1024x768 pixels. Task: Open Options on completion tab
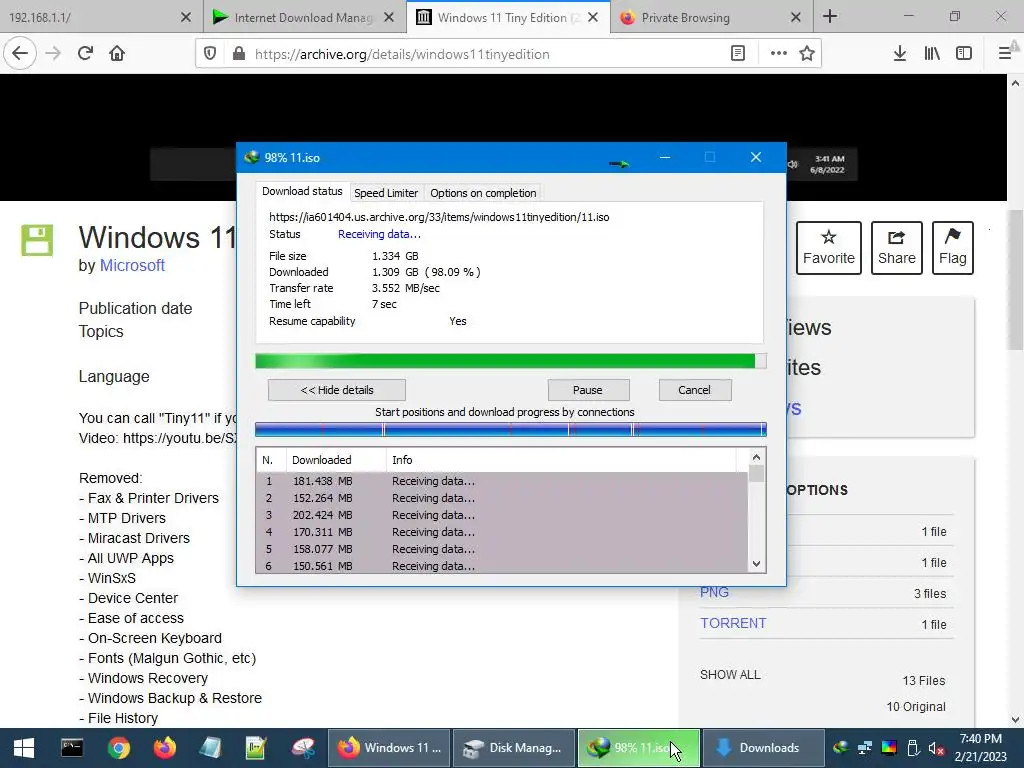click(483, 193)
